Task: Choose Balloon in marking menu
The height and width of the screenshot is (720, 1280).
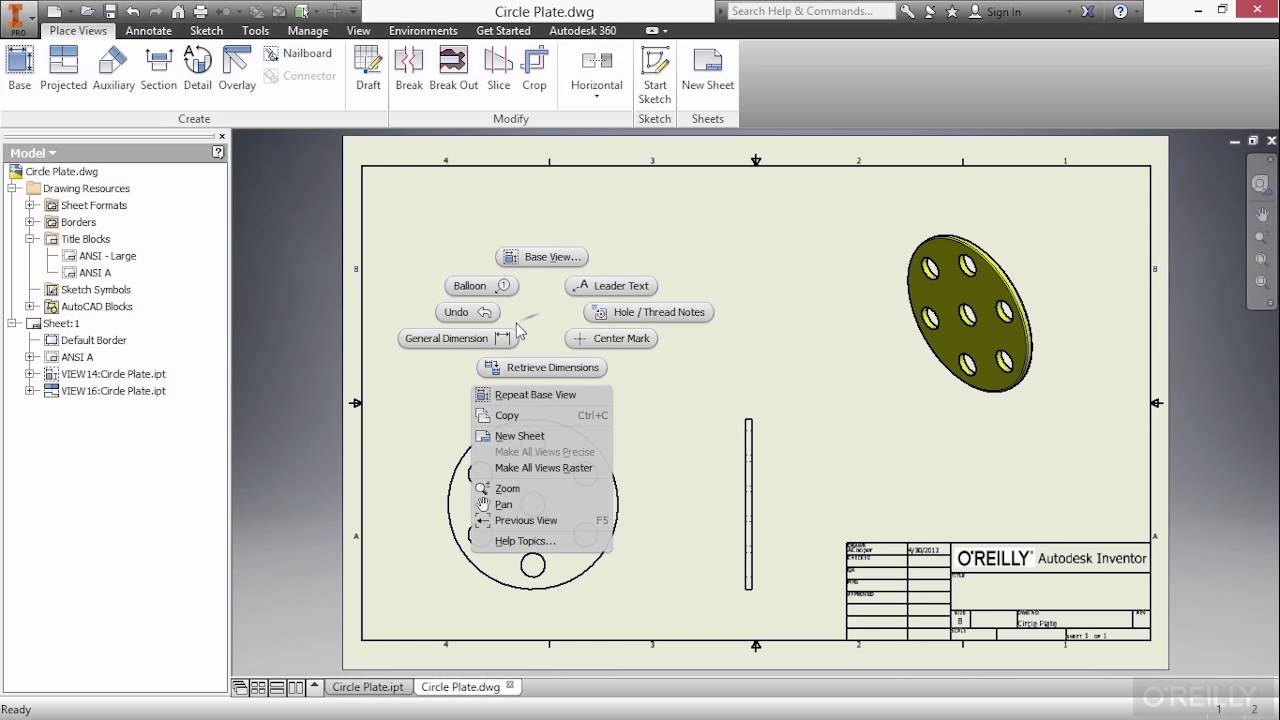Action: [x=482, y=286]
